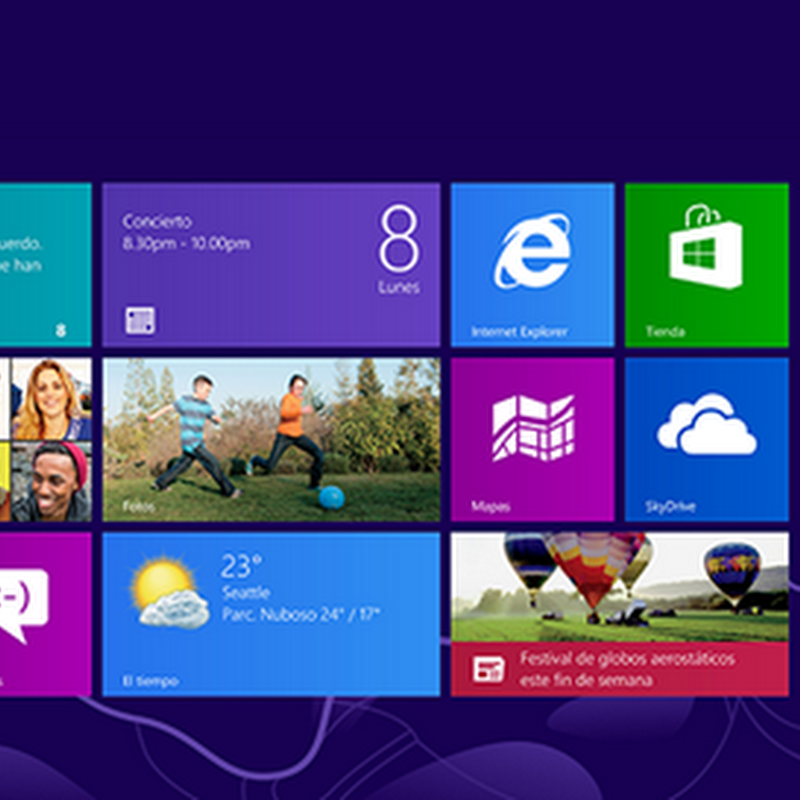
Task: Click the sun and cloud weather icon
Action: (169, 593)
